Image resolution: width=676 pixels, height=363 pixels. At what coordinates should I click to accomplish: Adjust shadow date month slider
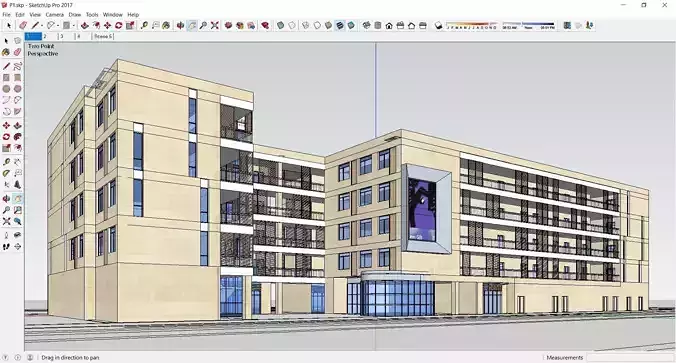click(472, 25)
